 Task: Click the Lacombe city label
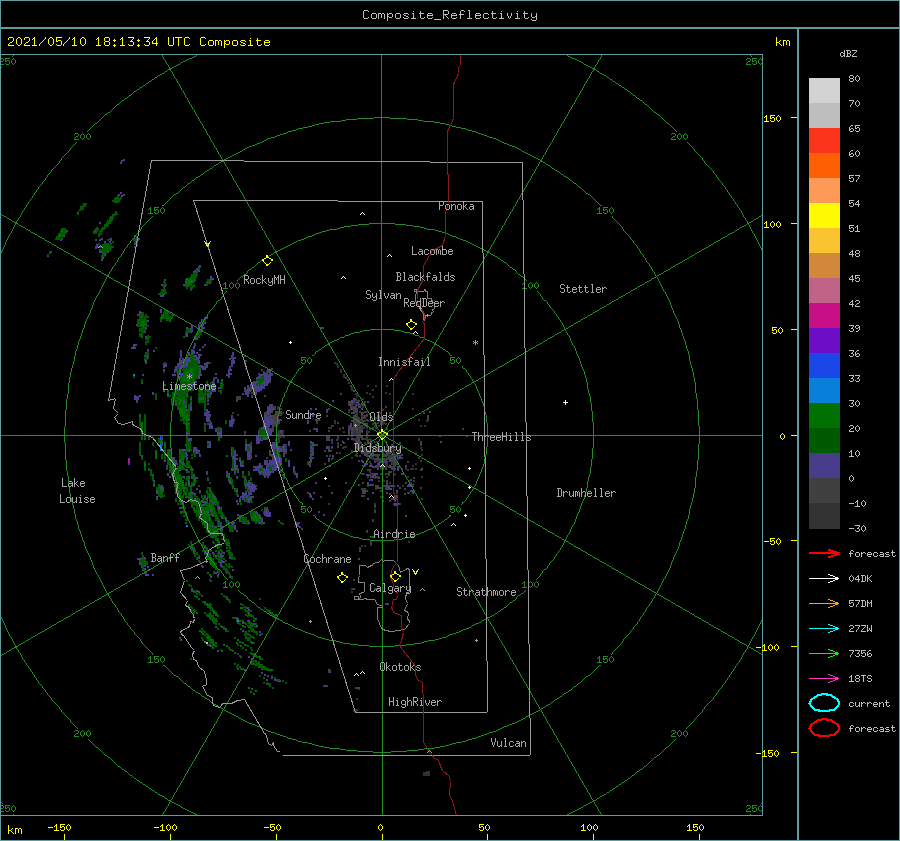click(x=432, y=251)
